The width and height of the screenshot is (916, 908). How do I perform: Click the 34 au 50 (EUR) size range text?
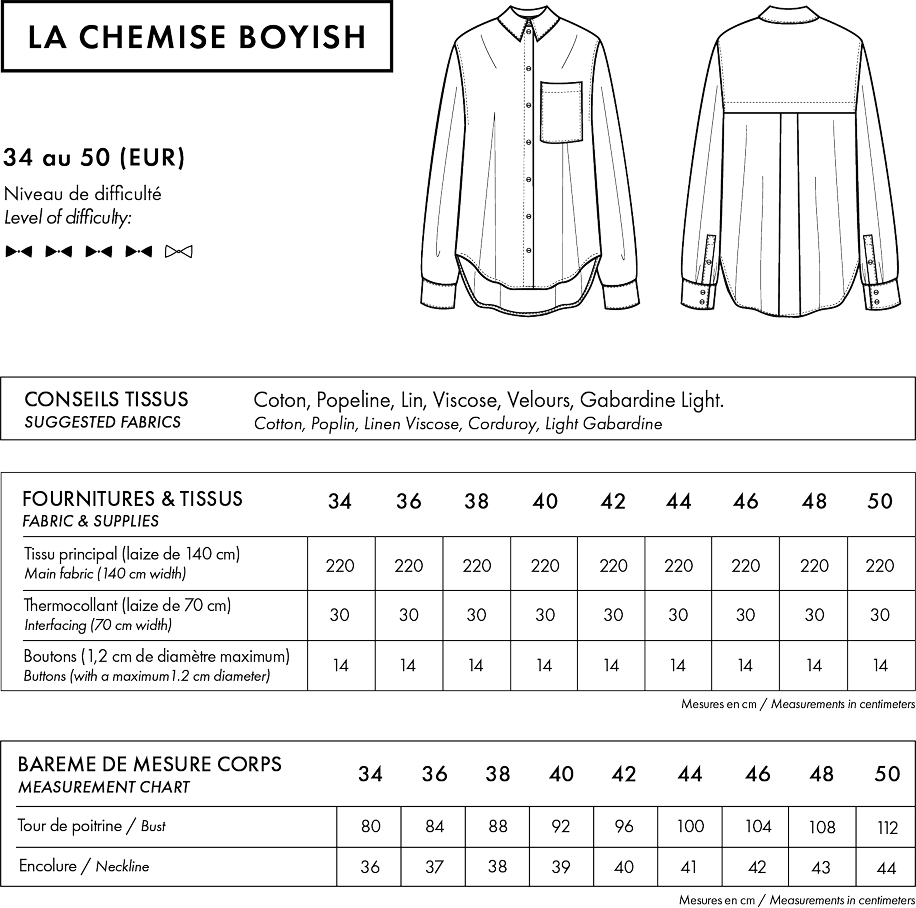click(93, 158)
